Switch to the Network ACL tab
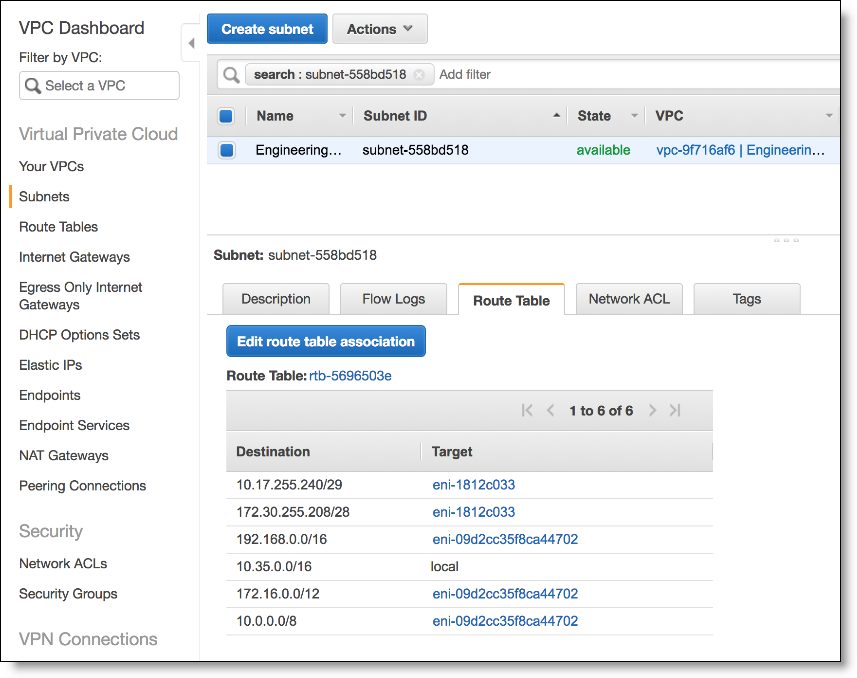Screen dimensions: 857x678 click(629, 299)
